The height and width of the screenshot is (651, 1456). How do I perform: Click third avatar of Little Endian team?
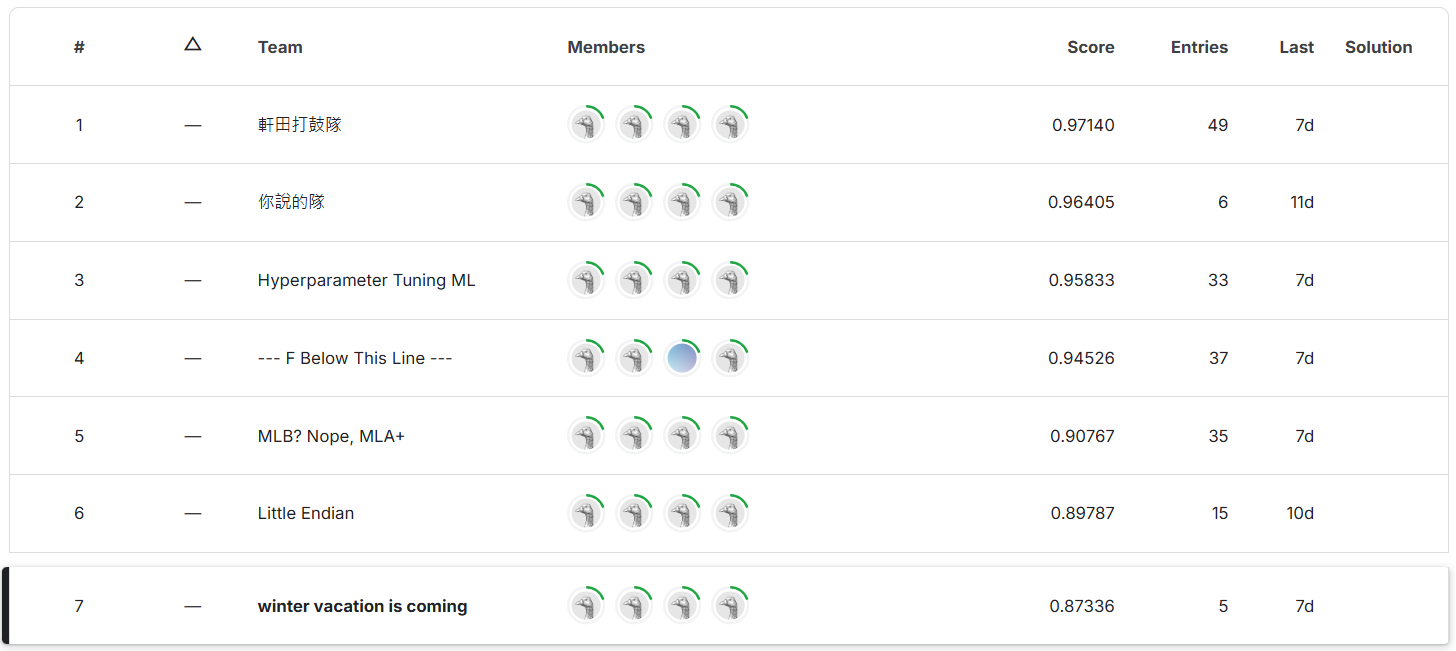coord(682,514)
